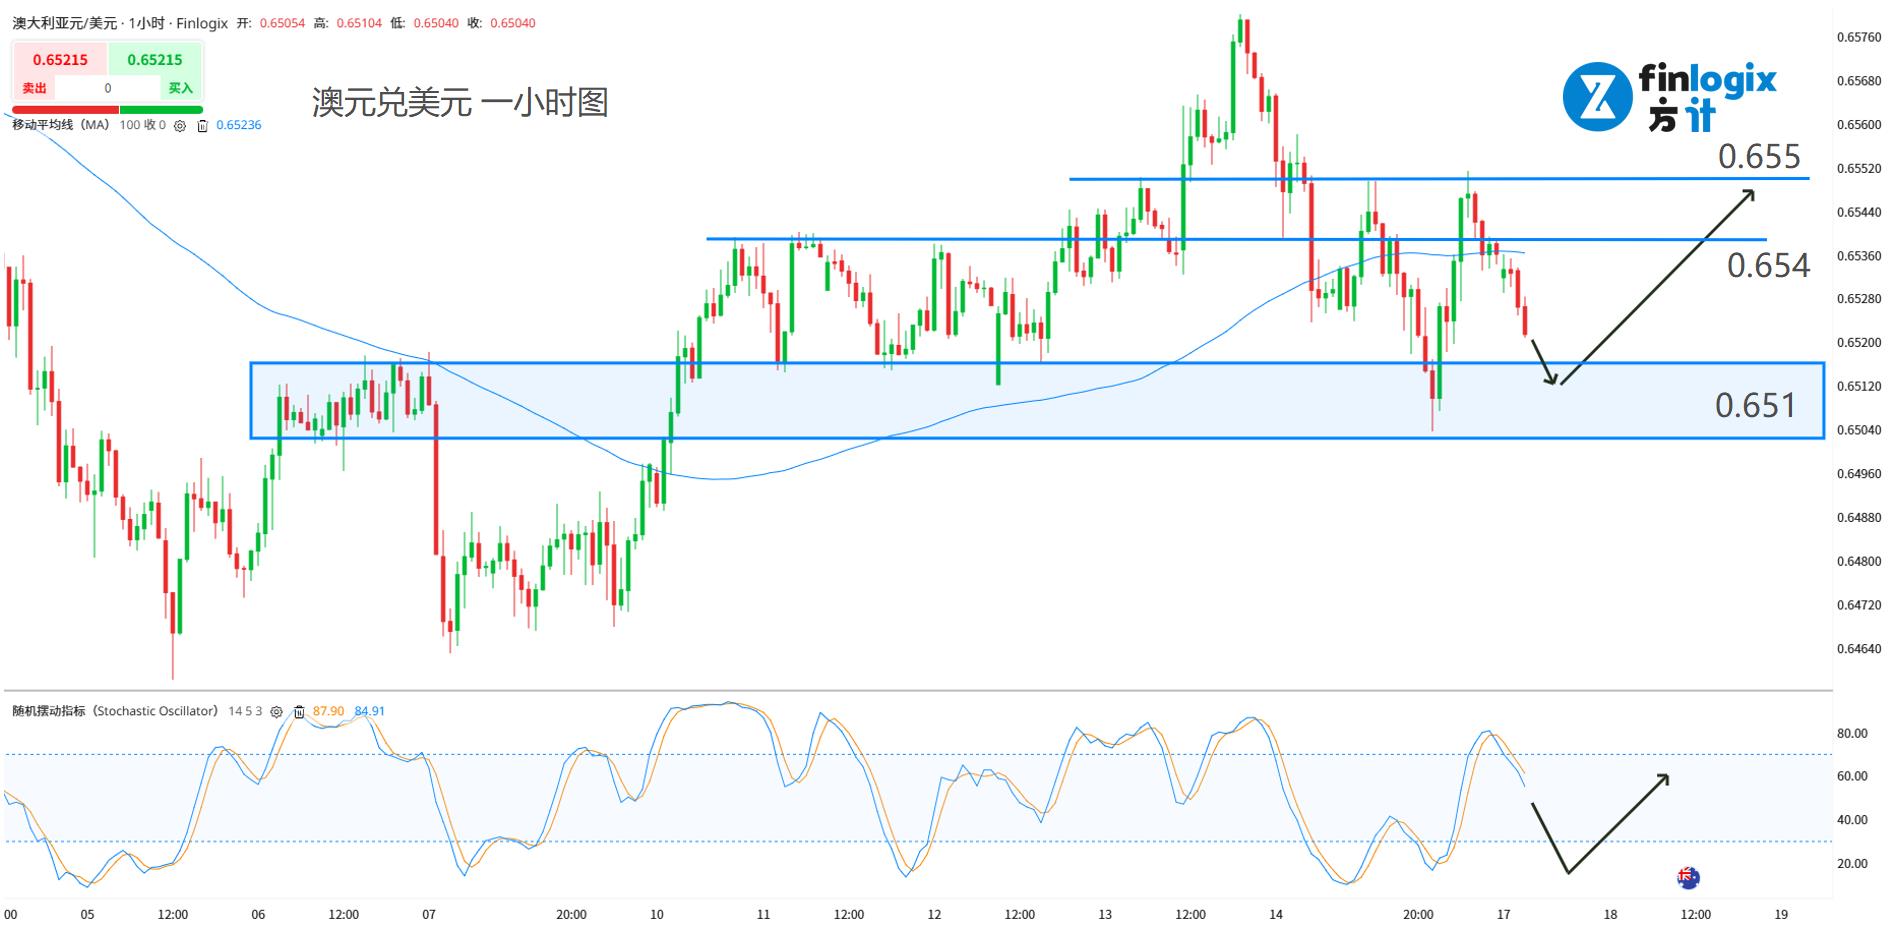Image resolution: width=1888 pixels, height=932 pixels.
Task: Click the Finlogix Z logo icon
Action: [x=1596, y=97]
